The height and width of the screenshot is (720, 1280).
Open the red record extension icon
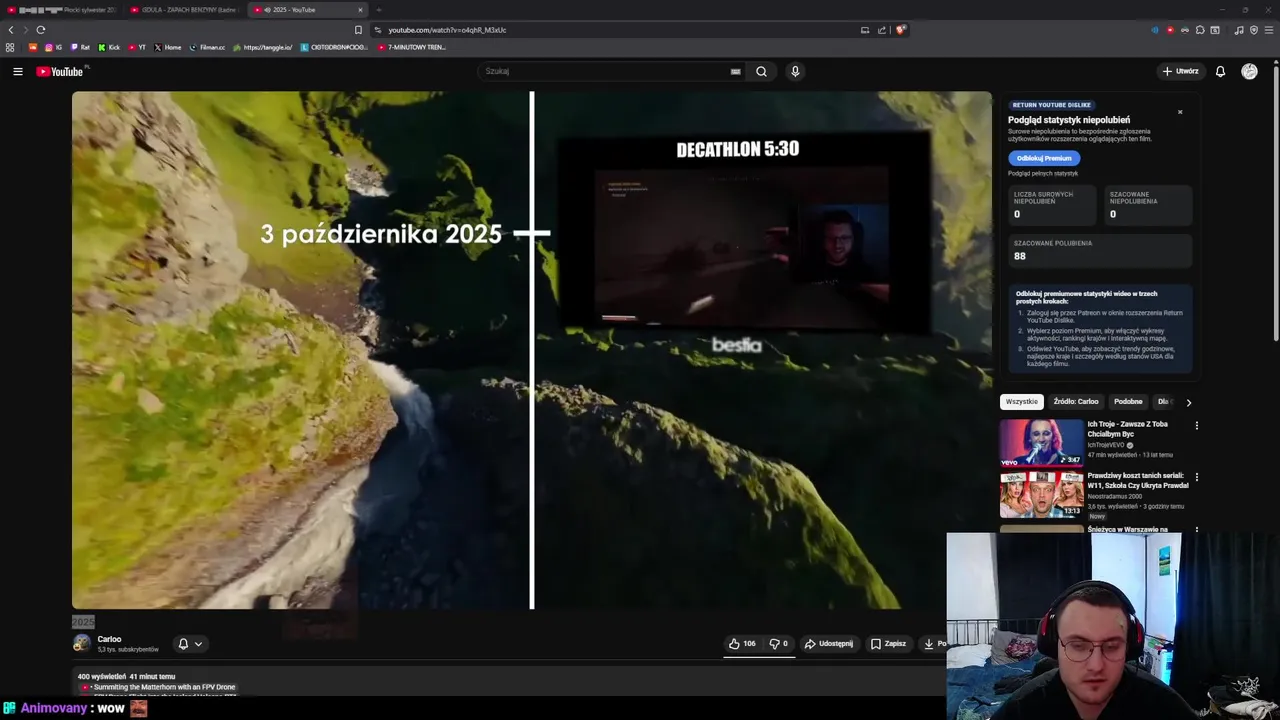pos(1170,30)
